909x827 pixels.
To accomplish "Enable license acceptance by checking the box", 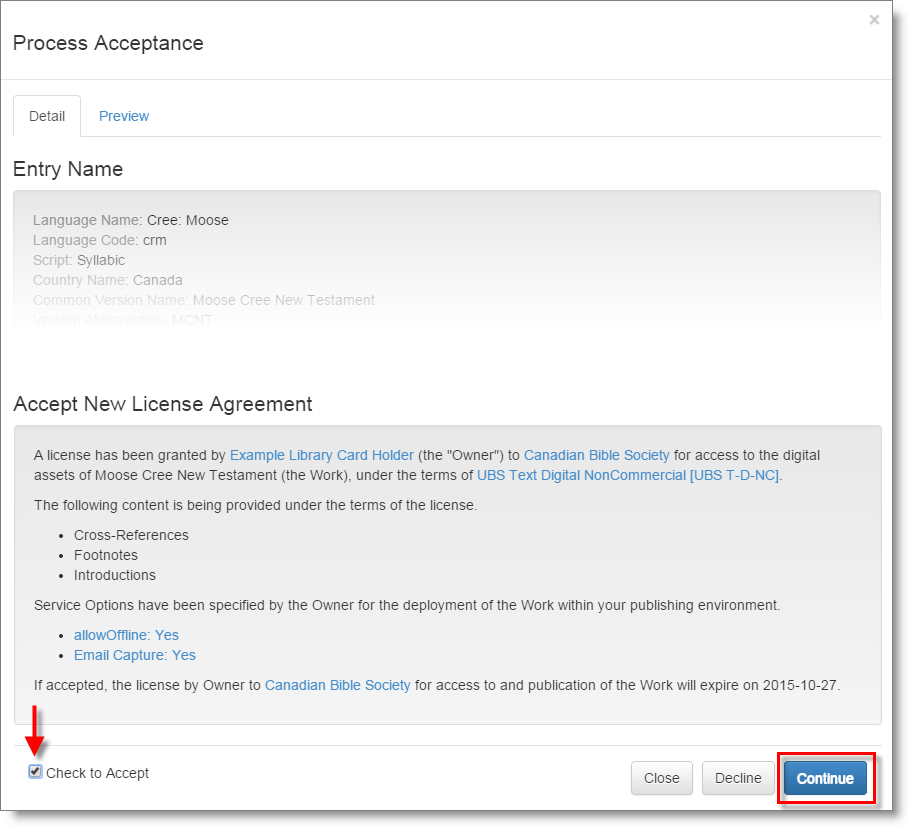I will coord(36,772).
